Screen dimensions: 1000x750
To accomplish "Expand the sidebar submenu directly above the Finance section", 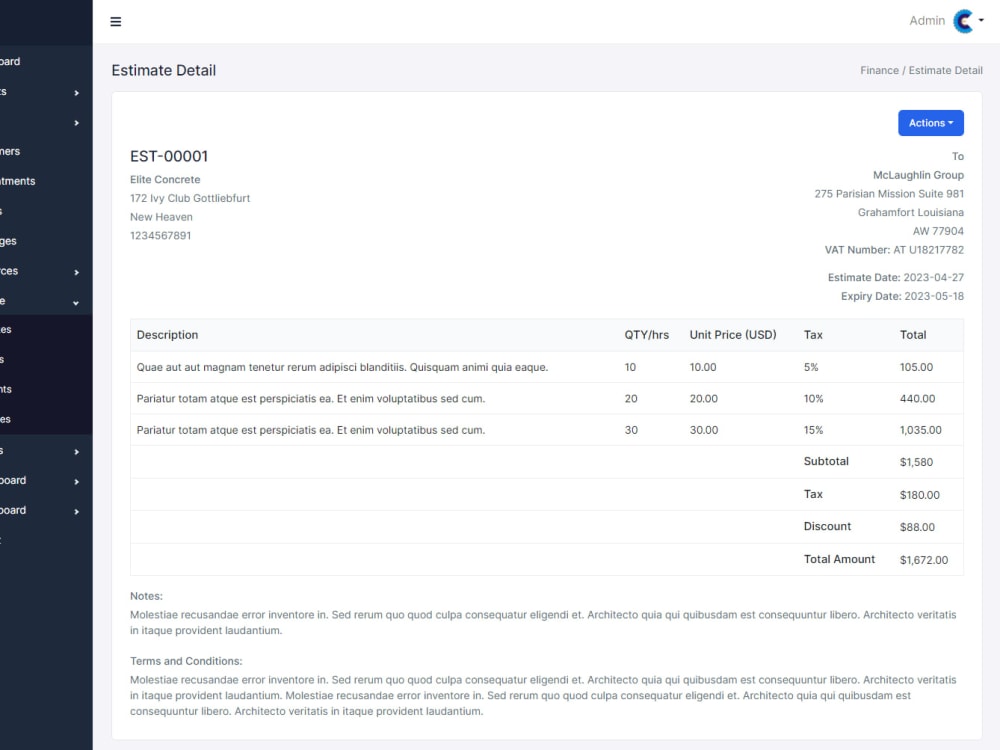I will coord(40,271).
